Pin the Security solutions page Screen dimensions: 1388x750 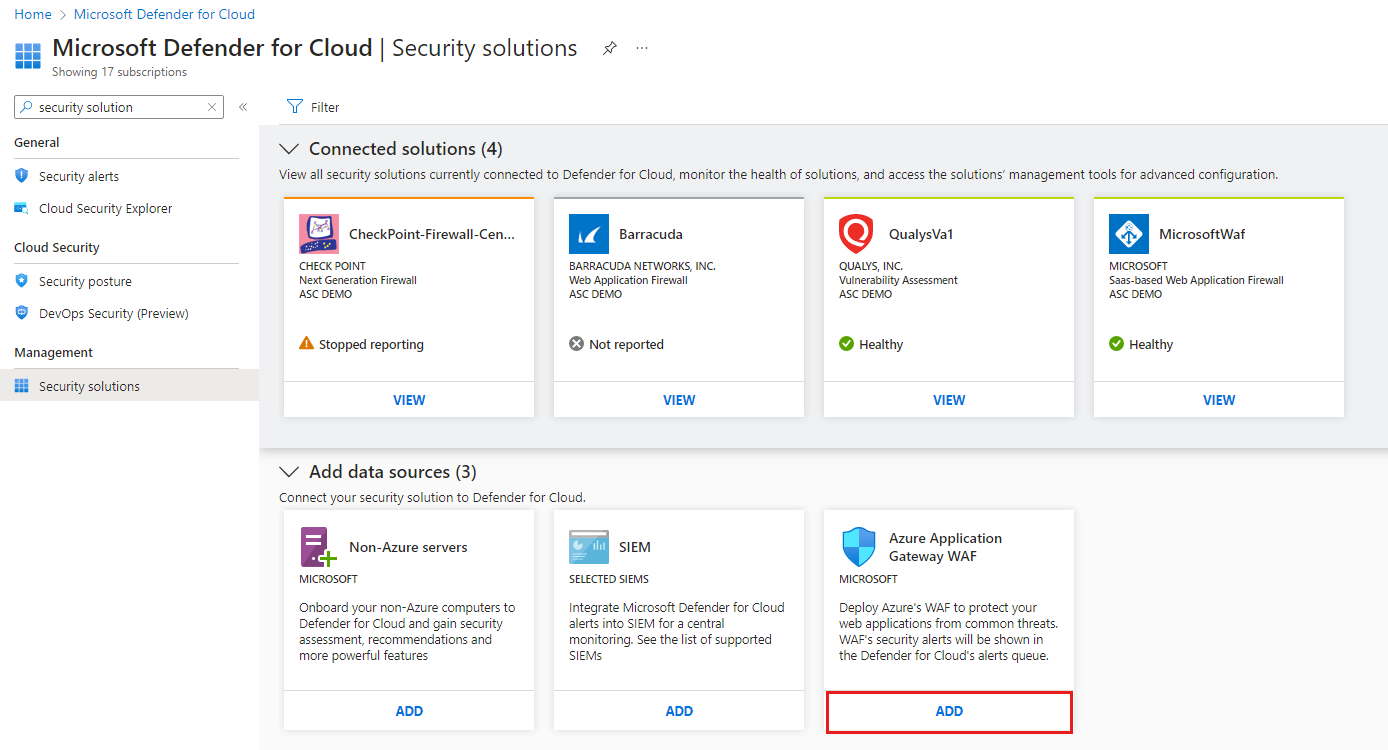[x=609, y=48]
